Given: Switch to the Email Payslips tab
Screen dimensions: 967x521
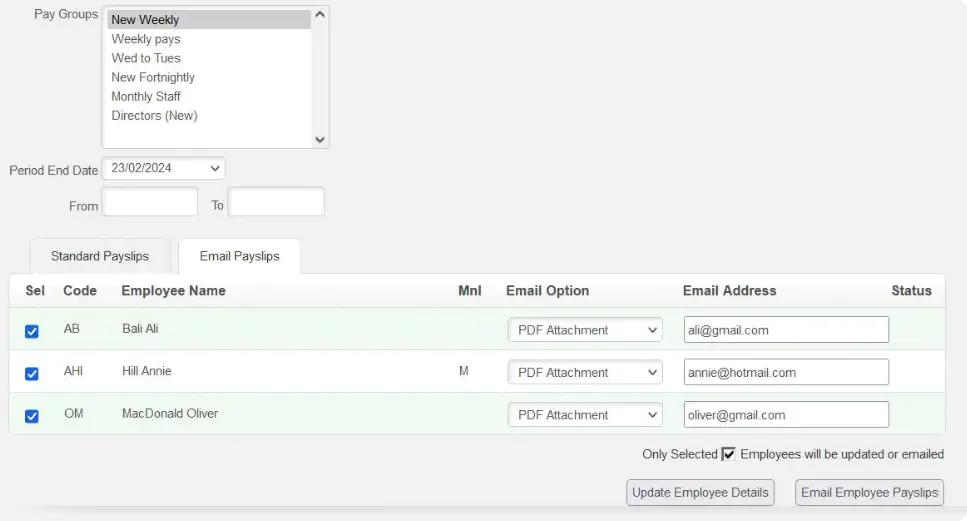Looking at the screenshot, I should [239, 256].
